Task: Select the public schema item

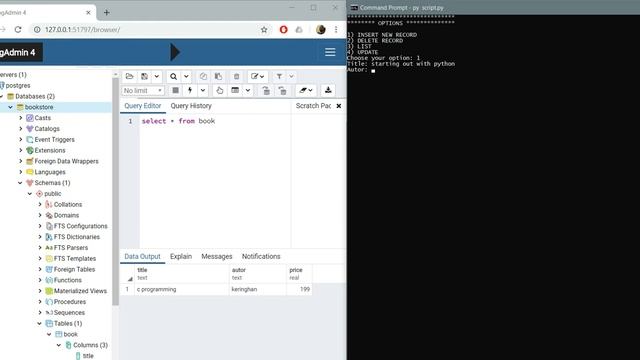Action: (53, 193)
